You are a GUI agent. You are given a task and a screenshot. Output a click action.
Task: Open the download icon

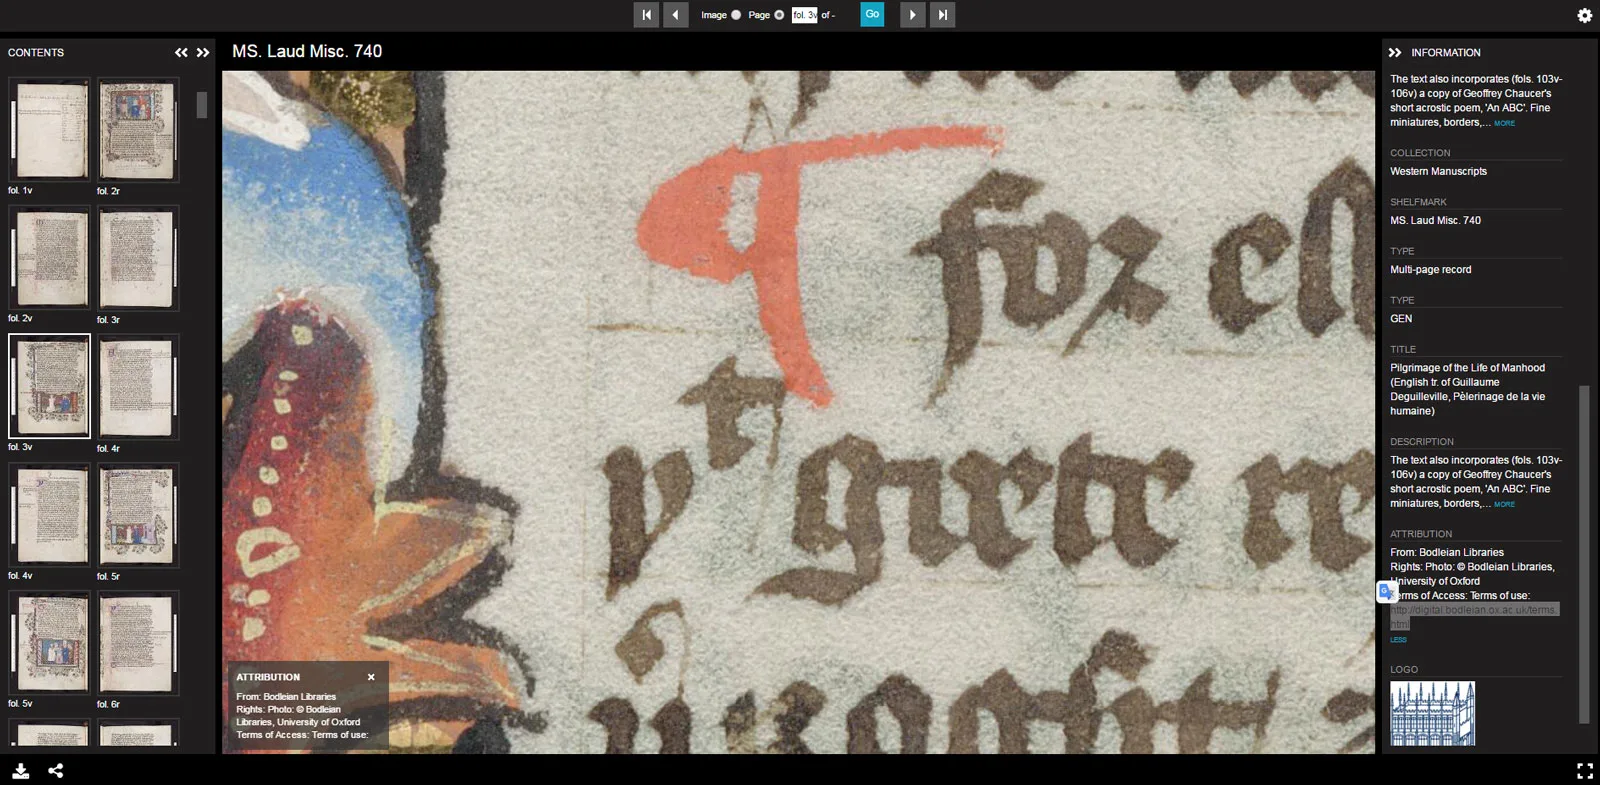[x=21, y=771]
